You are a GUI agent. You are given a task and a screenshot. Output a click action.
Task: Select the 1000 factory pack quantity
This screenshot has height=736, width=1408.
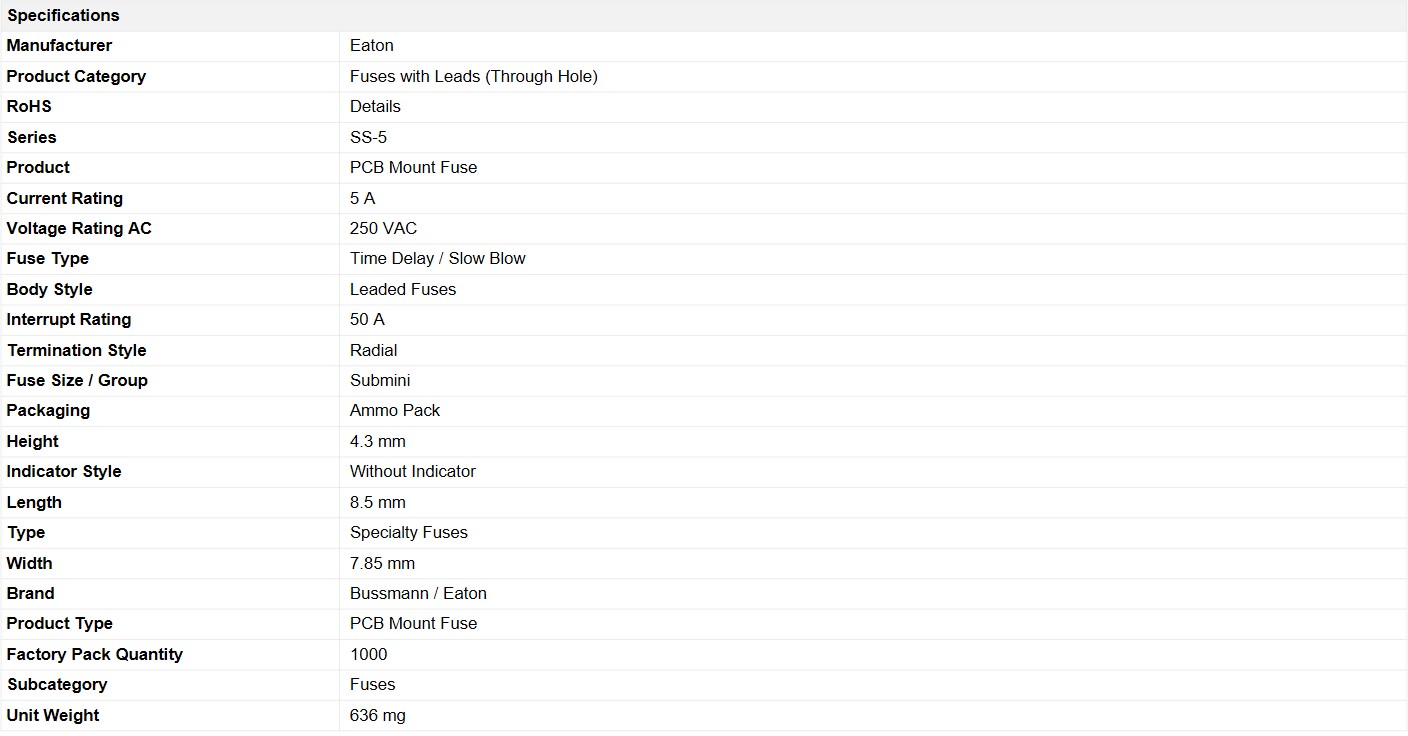(369, 654)
